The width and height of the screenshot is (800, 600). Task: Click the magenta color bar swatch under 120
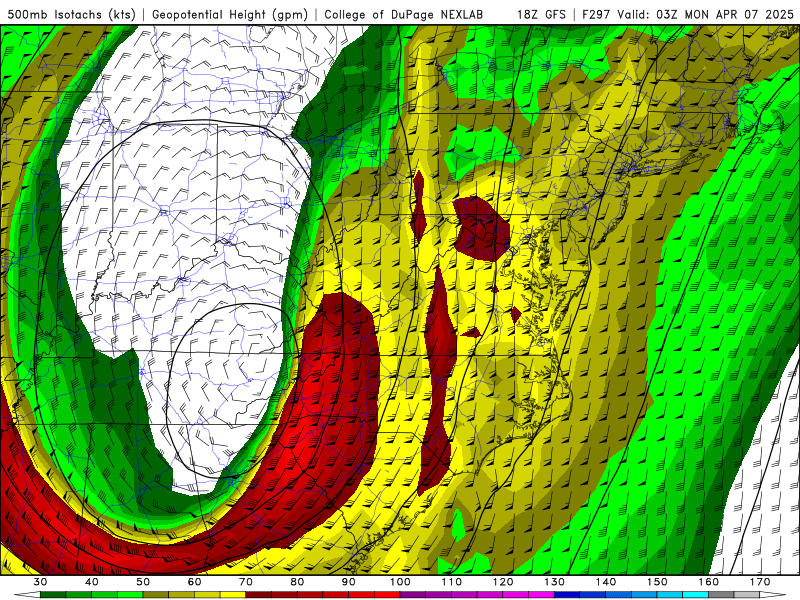516,595
